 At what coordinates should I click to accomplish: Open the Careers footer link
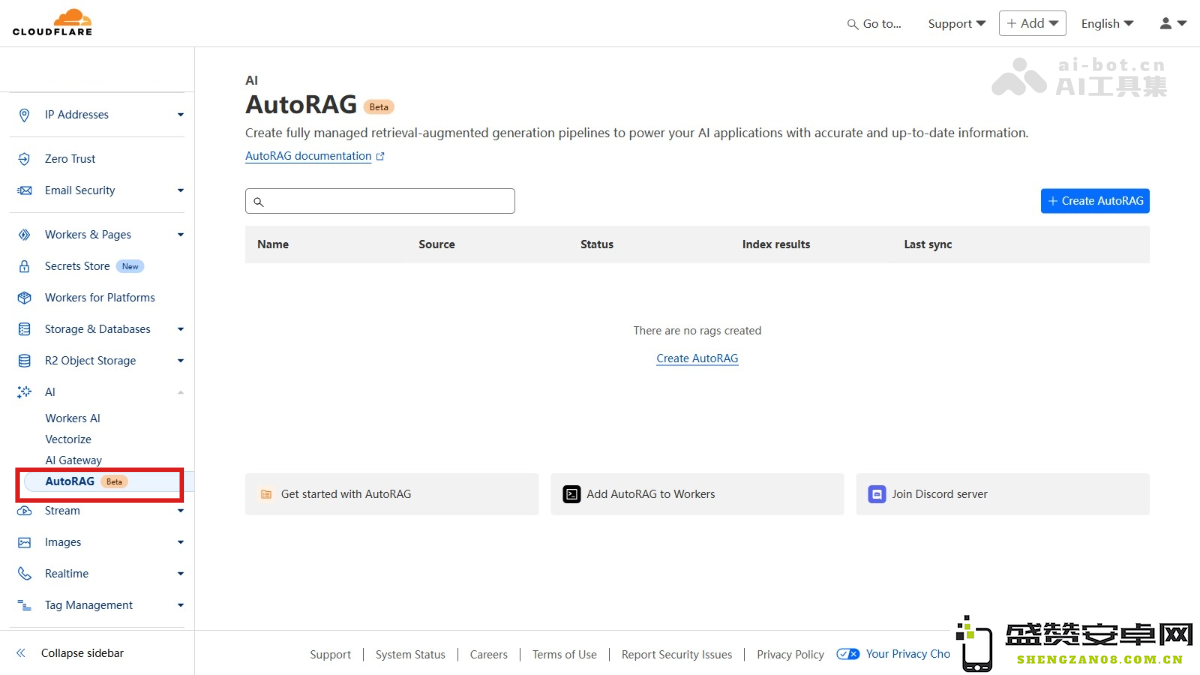click(489, 655)
